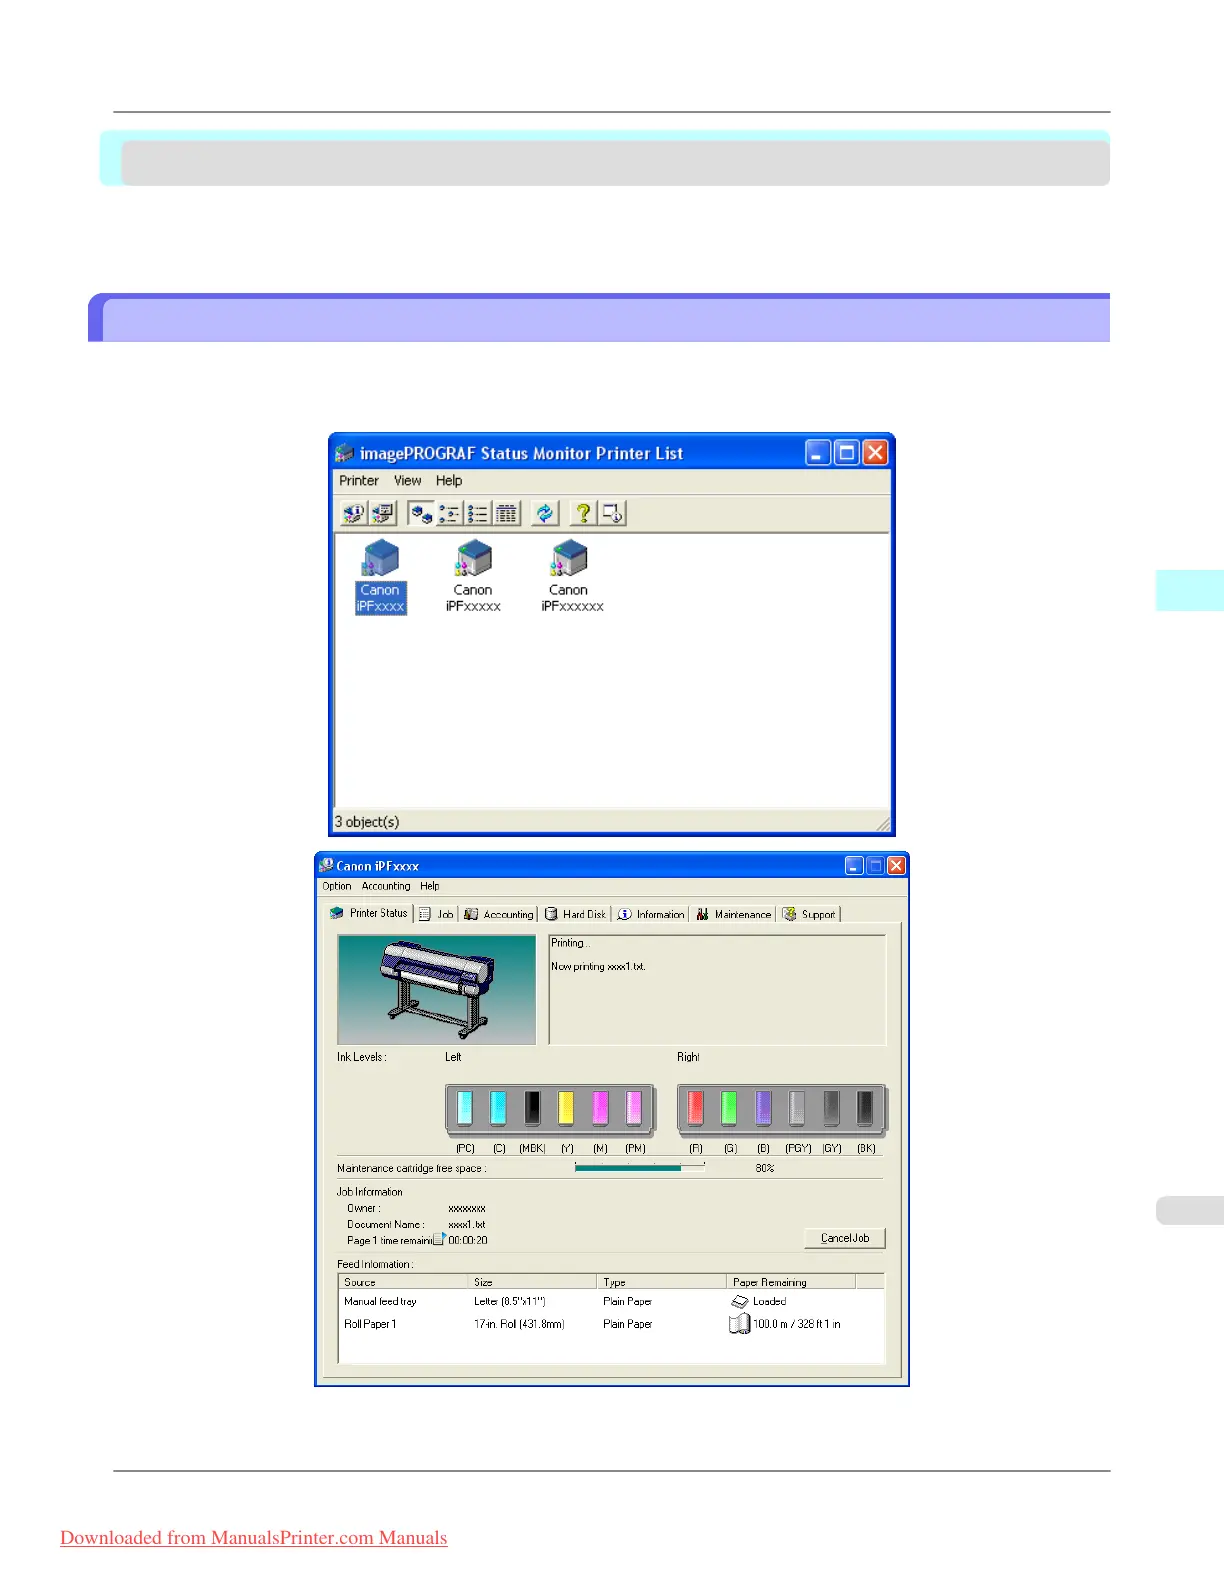Click the Loaded paper icon in Manual feed tray row
This screenshot has height=1584, width=1224.
(740, 1301)
